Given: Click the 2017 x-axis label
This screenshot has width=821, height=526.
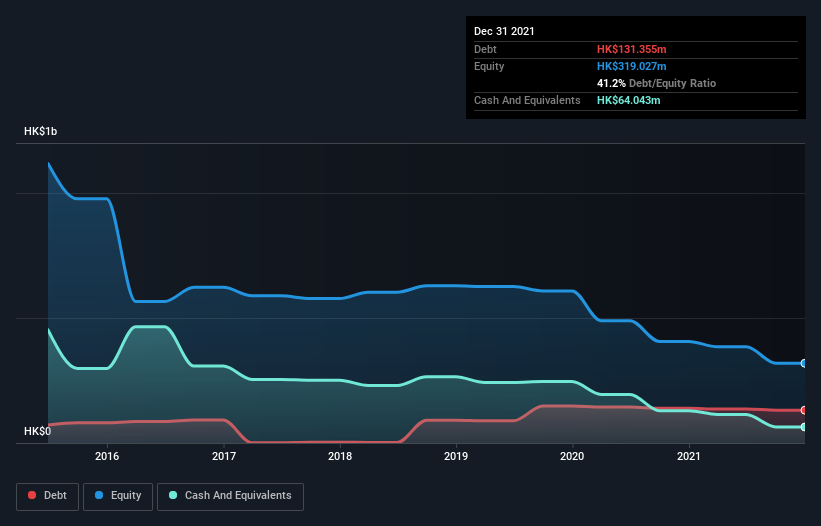Looking at the screenshot, I should (224, 456).
